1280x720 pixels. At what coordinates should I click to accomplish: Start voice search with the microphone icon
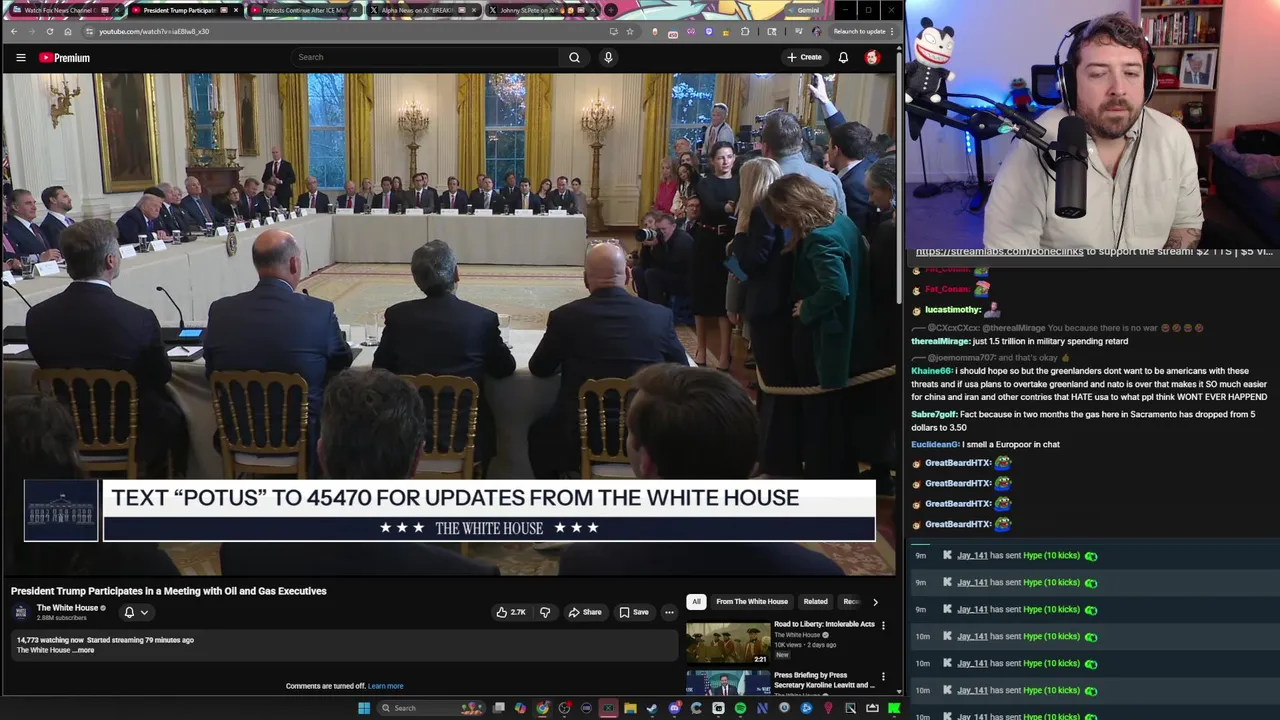pyautogui.click(x=608, y=57)
